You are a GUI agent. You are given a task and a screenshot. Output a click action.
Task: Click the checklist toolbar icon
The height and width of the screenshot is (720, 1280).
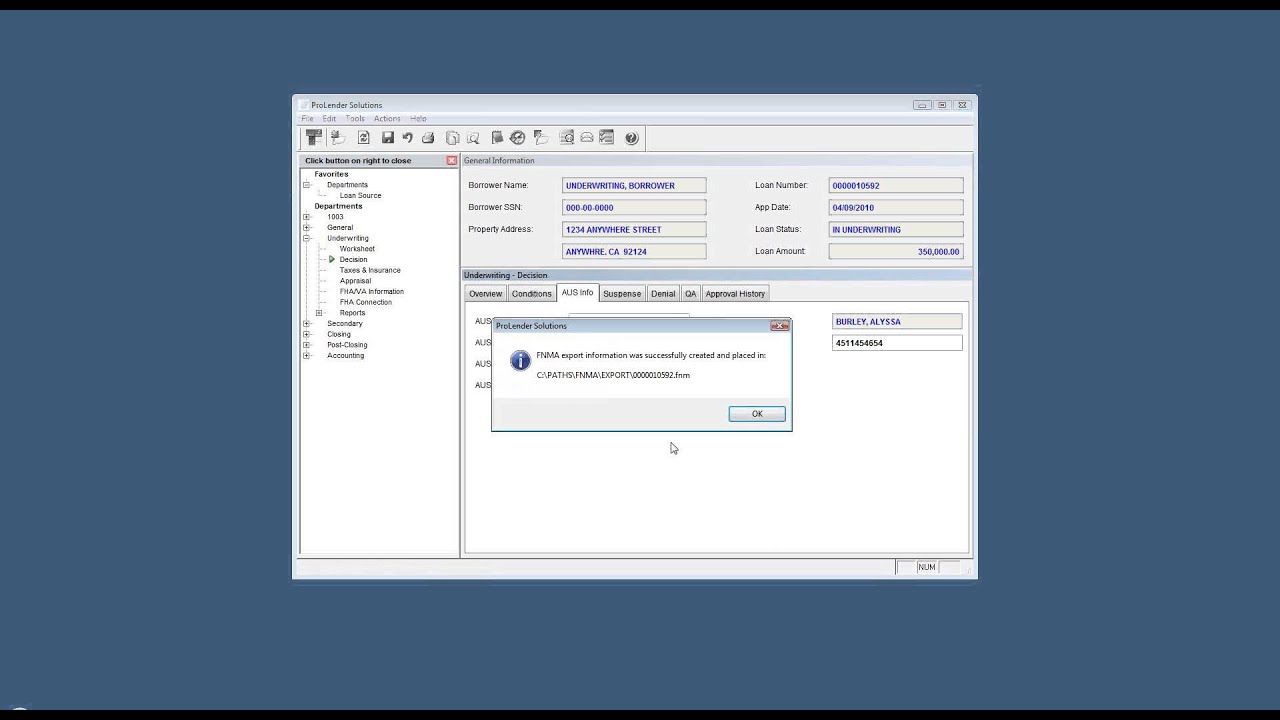pos(606,138)
